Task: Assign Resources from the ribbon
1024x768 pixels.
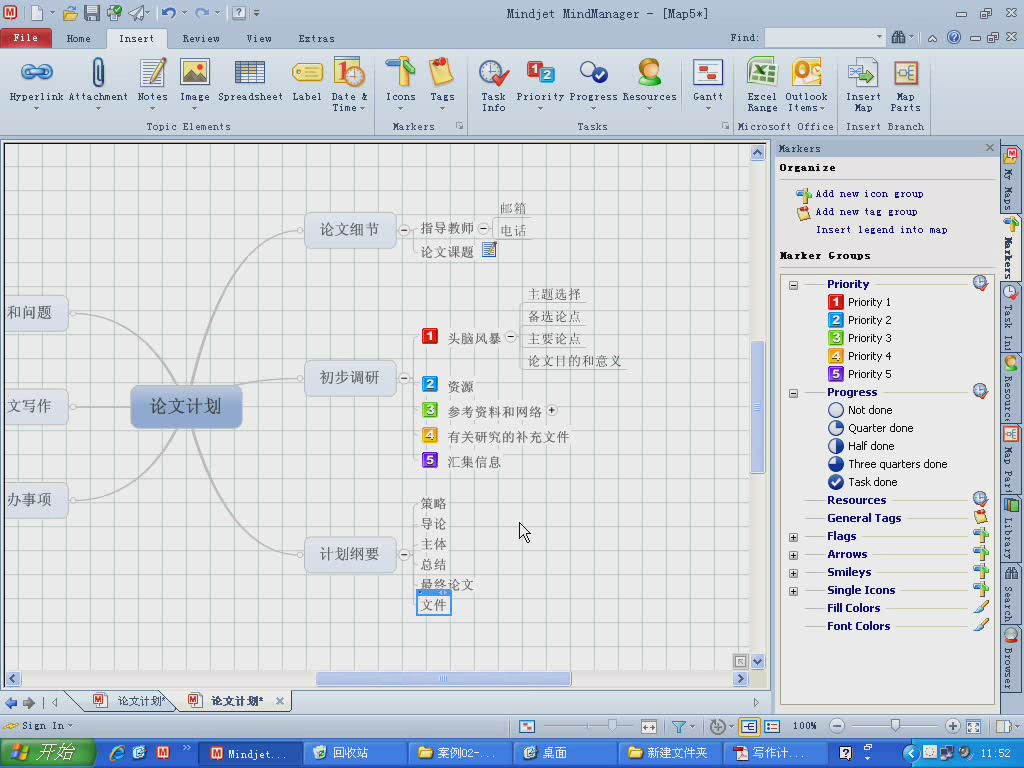Action: click(x=649, y=83)
